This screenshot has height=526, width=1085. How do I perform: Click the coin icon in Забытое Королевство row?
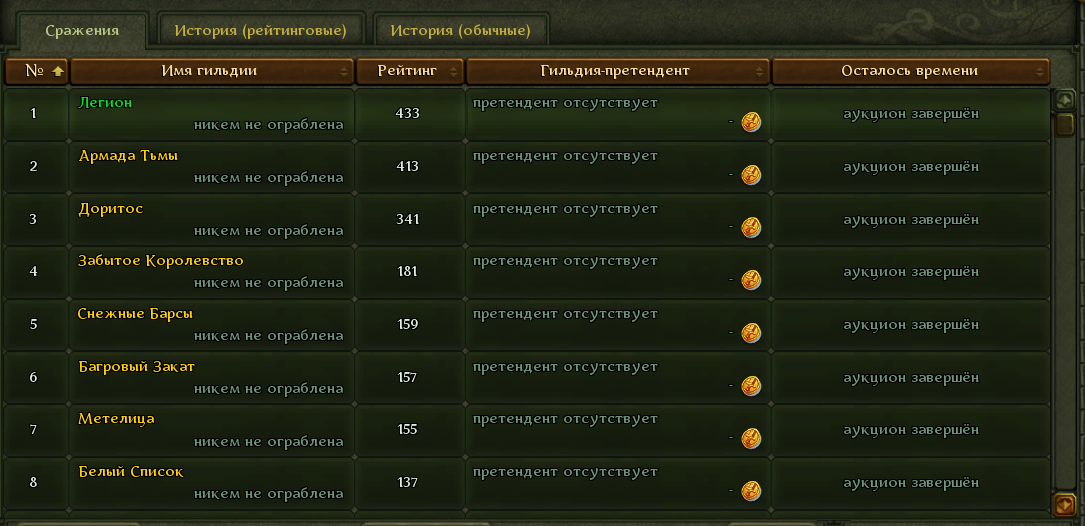(x=751, y=280)
